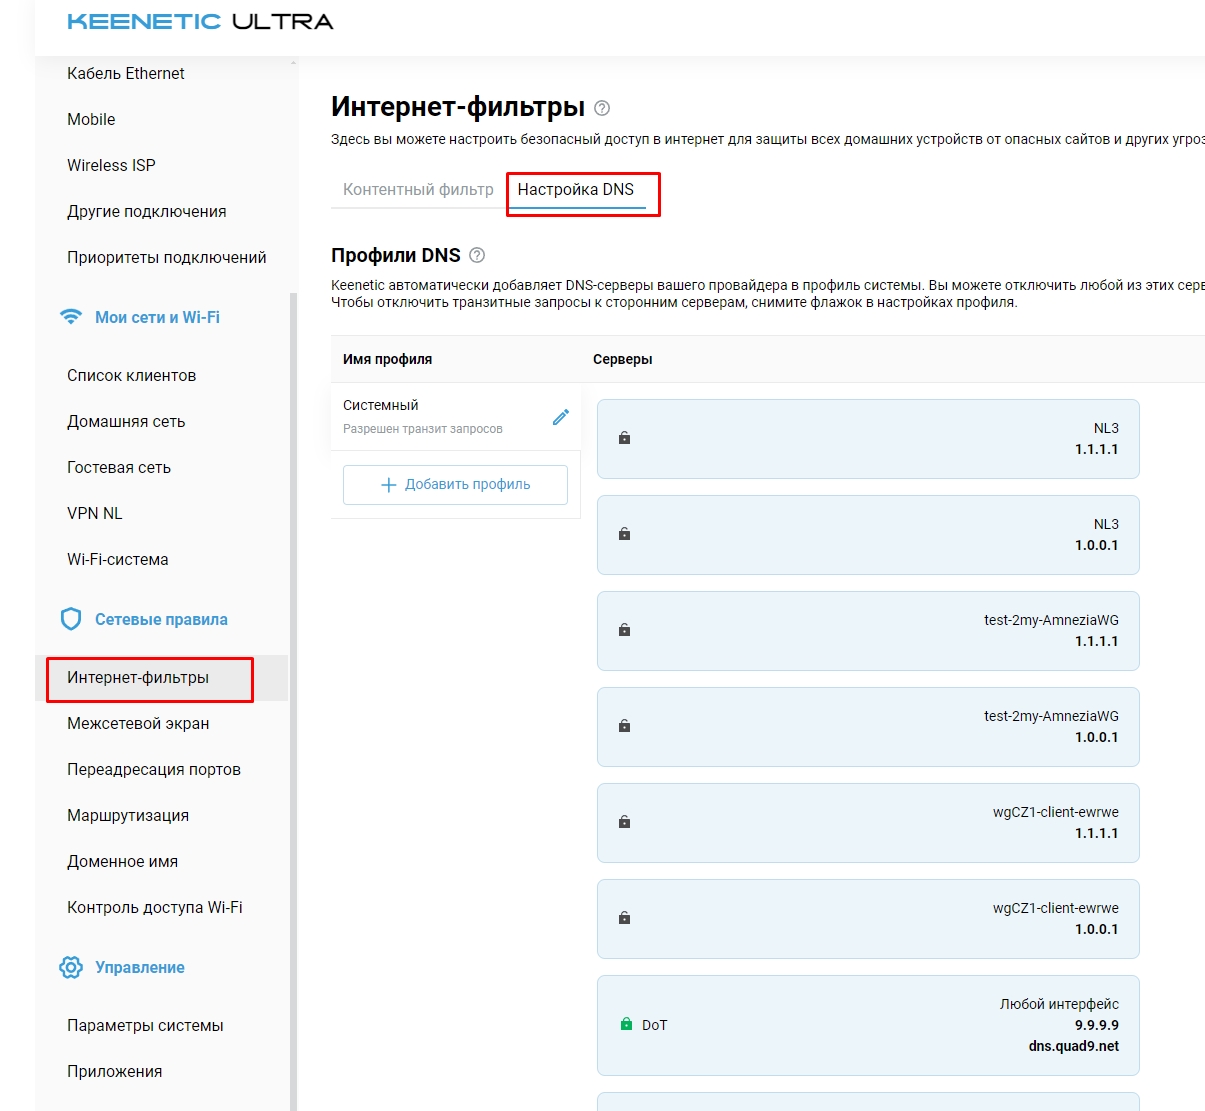
Task: Go to Переадресация портов page
Action: [154, 769]
